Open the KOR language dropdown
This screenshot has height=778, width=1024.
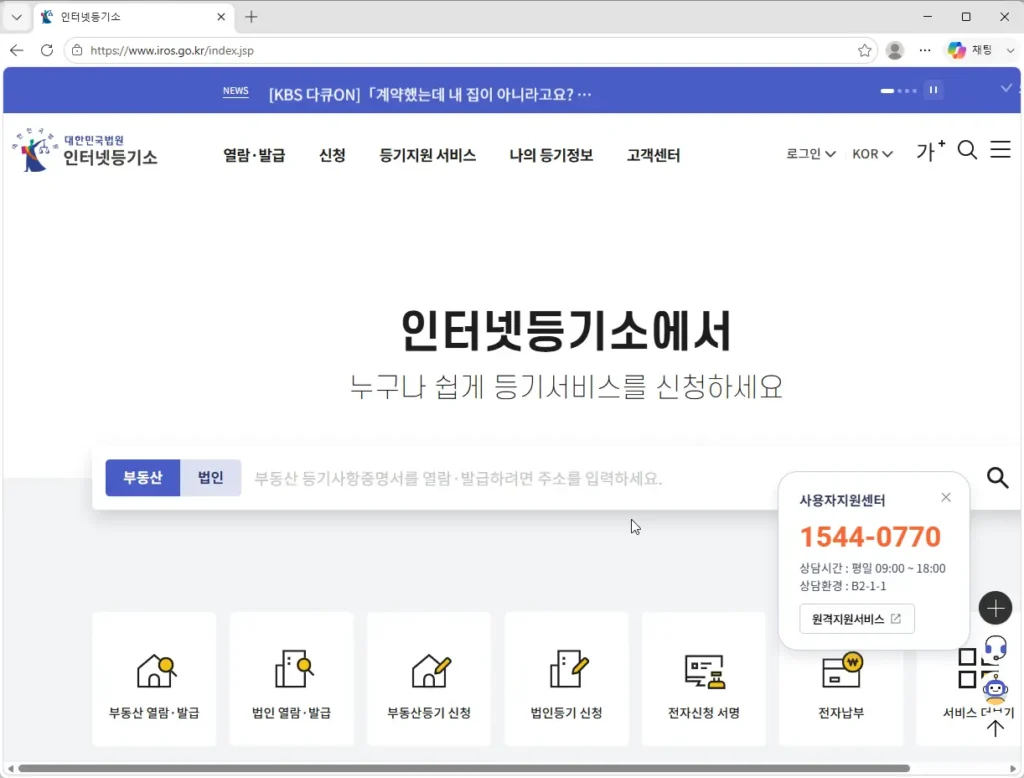click(872, 154)
